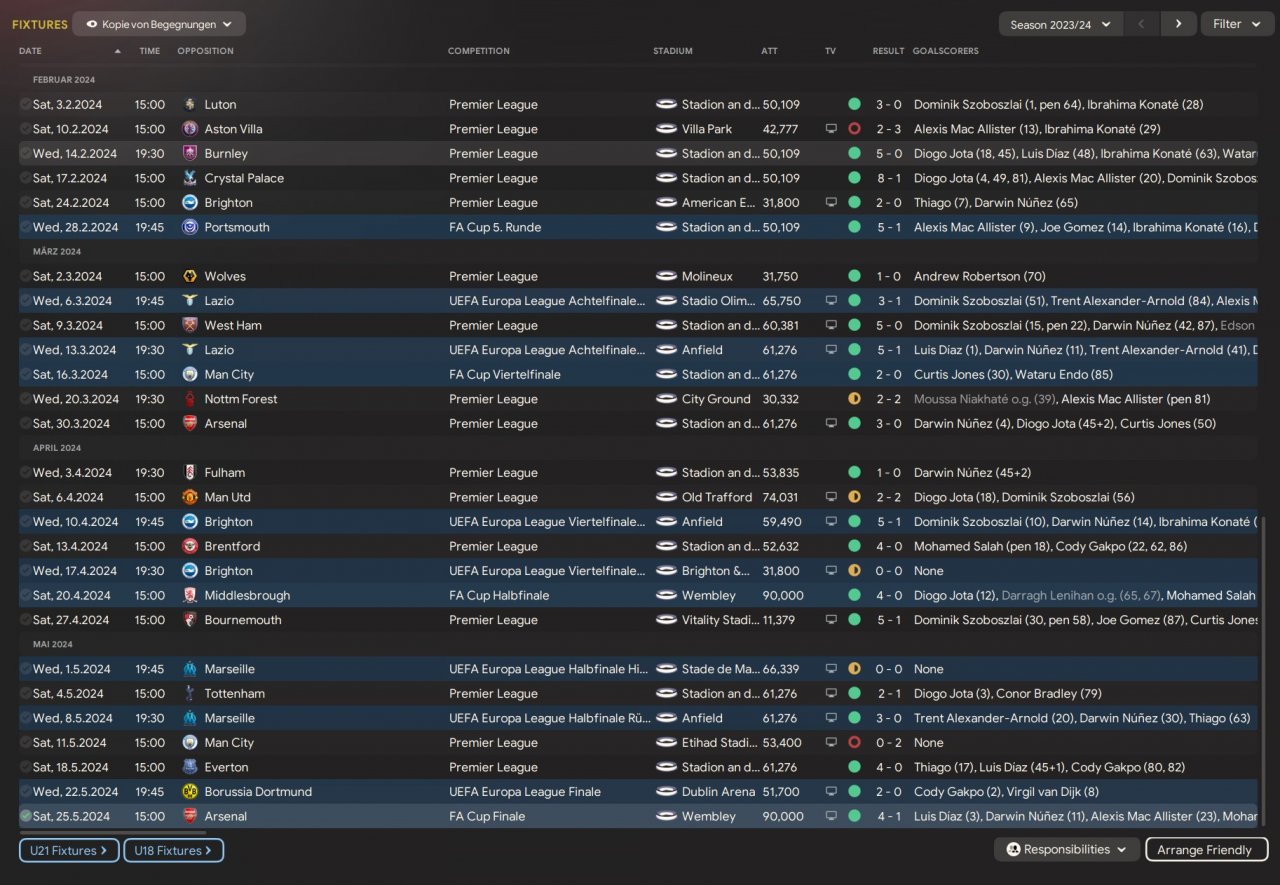Toggle the green check on the 25.5.2024 Arsenal row
The image size is (1280, 885).
(25, 816)
